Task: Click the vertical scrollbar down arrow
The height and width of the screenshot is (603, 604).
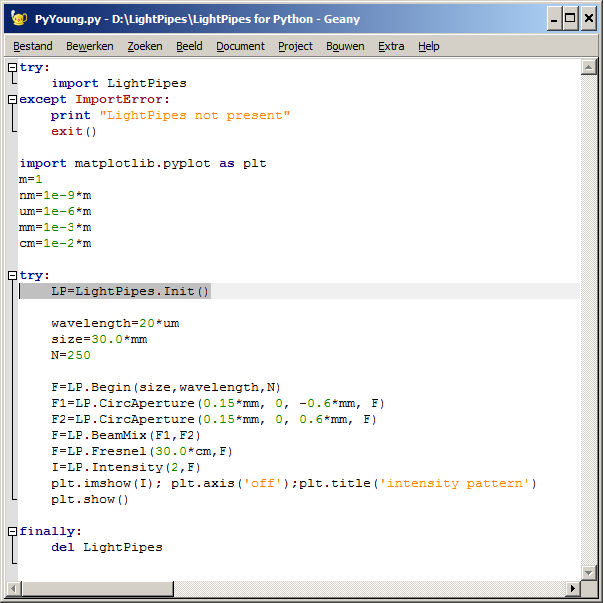Action: pyautogui.click(x=589, y=573)
